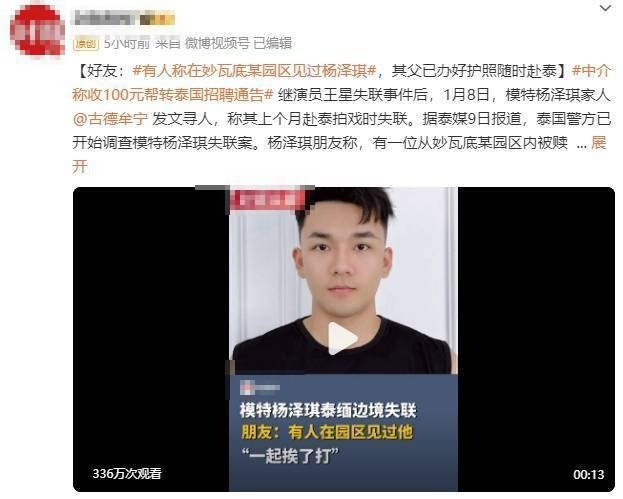Click the 原创 original badge
The image size is (623, 499).
(x=85, y=44)
